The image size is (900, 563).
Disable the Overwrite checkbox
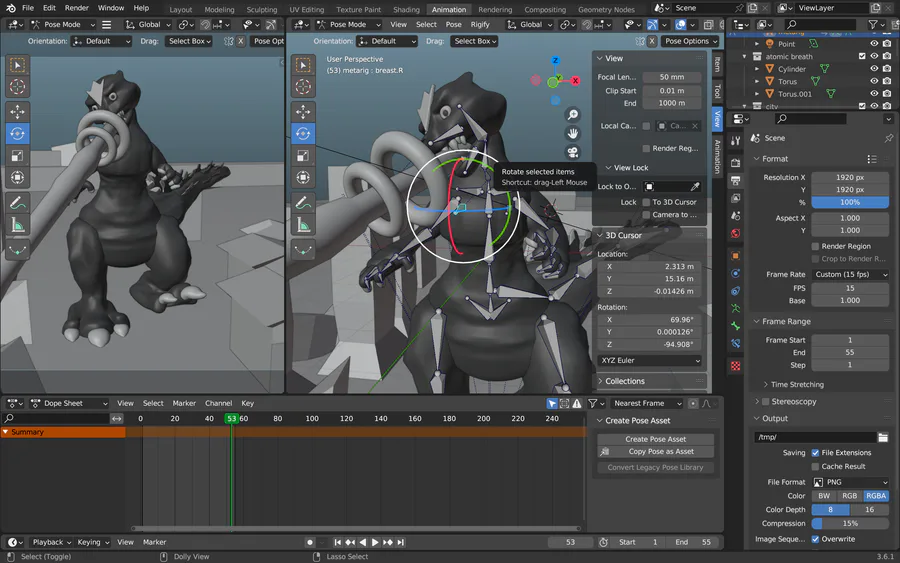coord(815,539)
